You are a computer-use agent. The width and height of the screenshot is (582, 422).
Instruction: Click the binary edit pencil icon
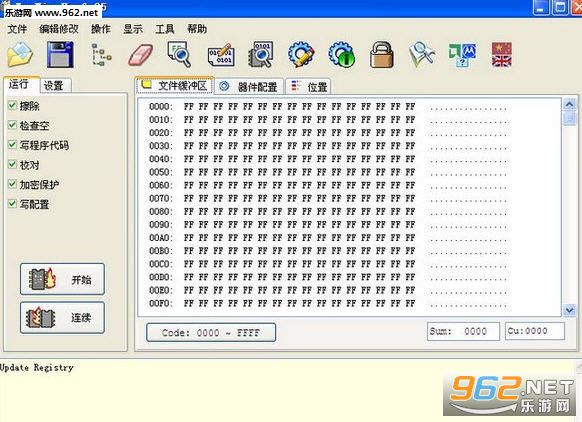pos(221,55)
